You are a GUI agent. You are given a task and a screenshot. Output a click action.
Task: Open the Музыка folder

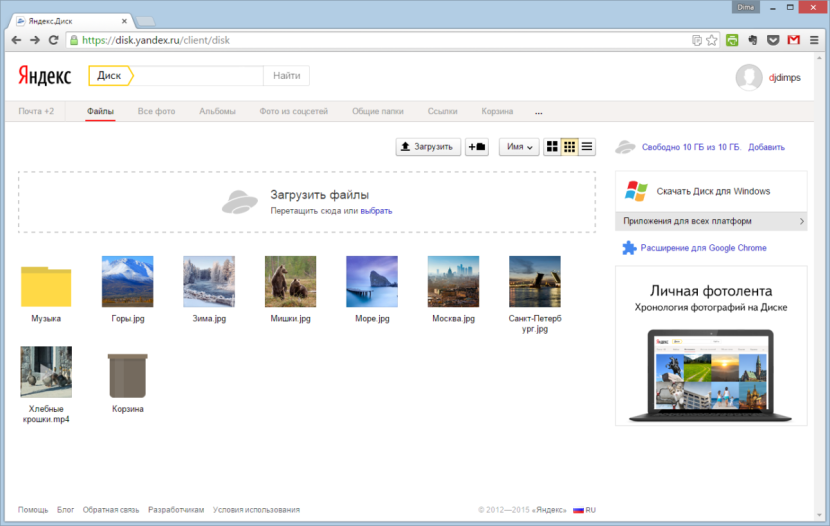[46, 285]
